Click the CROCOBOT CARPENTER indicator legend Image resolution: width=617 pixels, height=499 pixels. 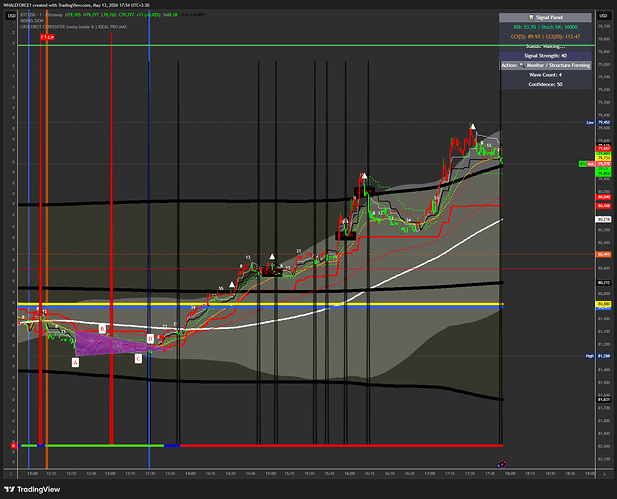[x=74, y=27]
